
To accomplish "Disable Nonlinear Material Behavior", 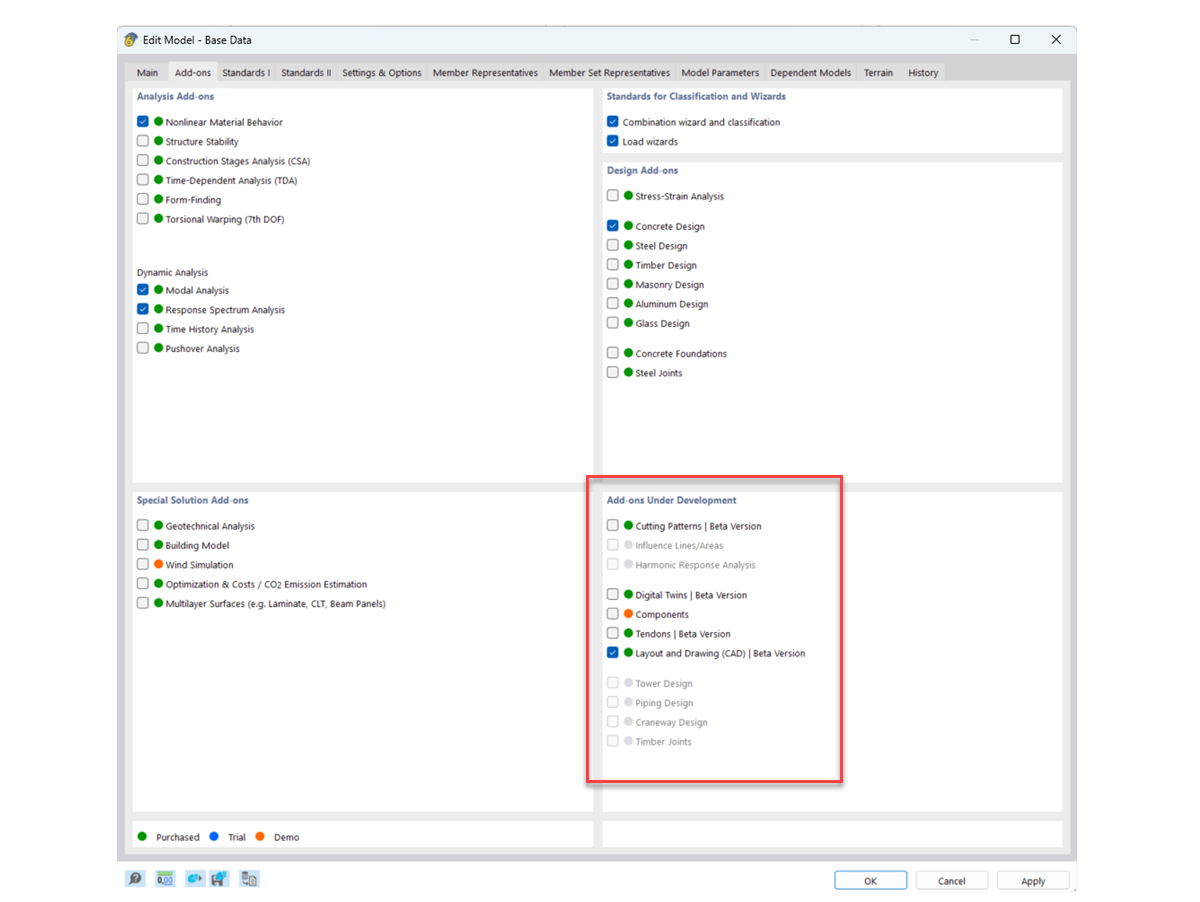I will (x=142, y=122).
